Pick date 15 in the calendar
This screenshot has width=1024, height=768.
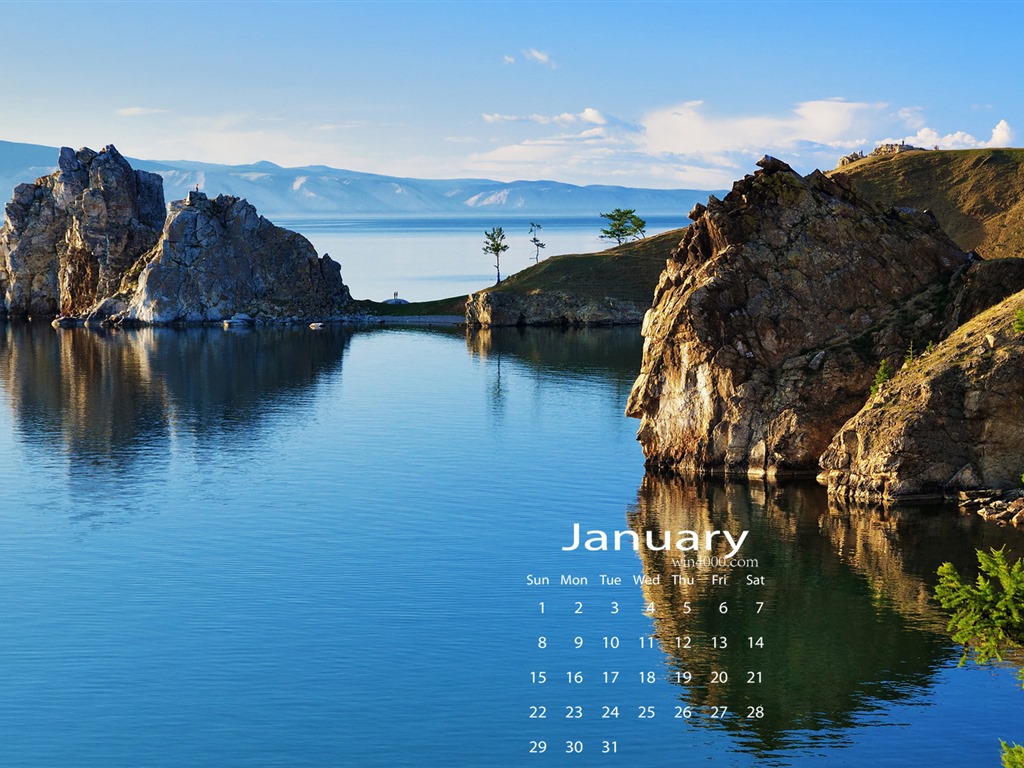point(538,678)
